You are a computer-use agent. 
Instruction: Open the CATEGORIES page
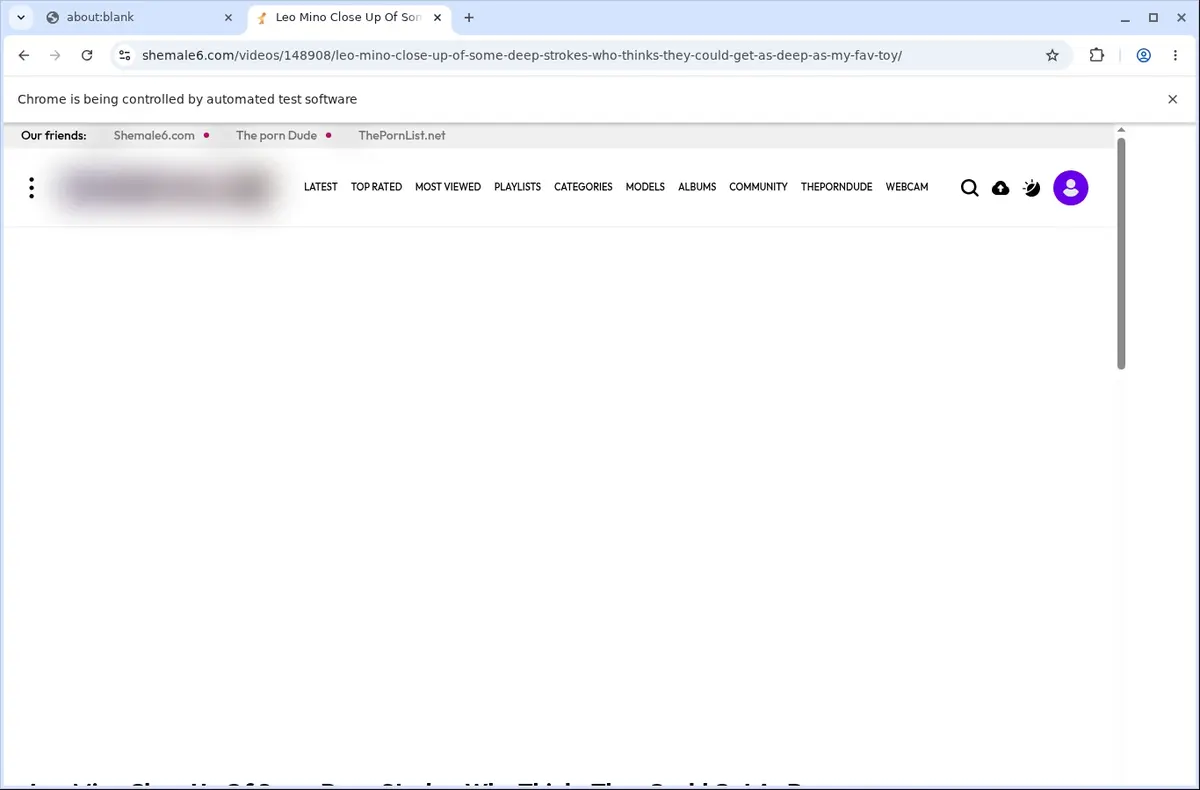[583, 187]
